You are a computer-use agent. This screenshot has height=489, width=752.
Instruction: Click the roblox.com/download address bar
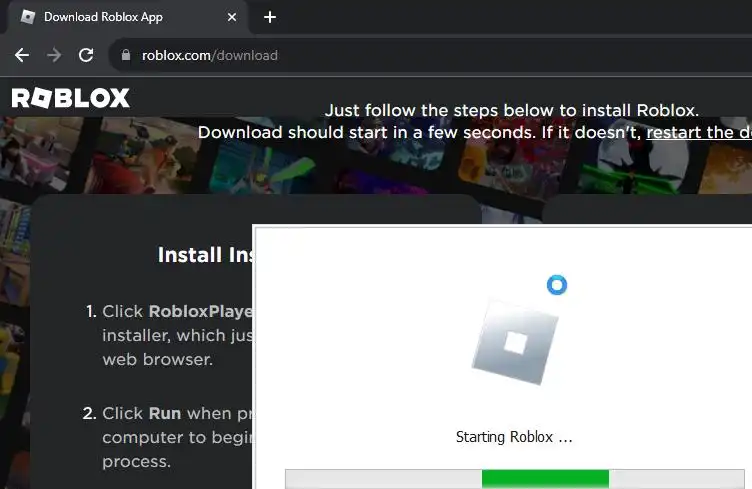[432, 55]
